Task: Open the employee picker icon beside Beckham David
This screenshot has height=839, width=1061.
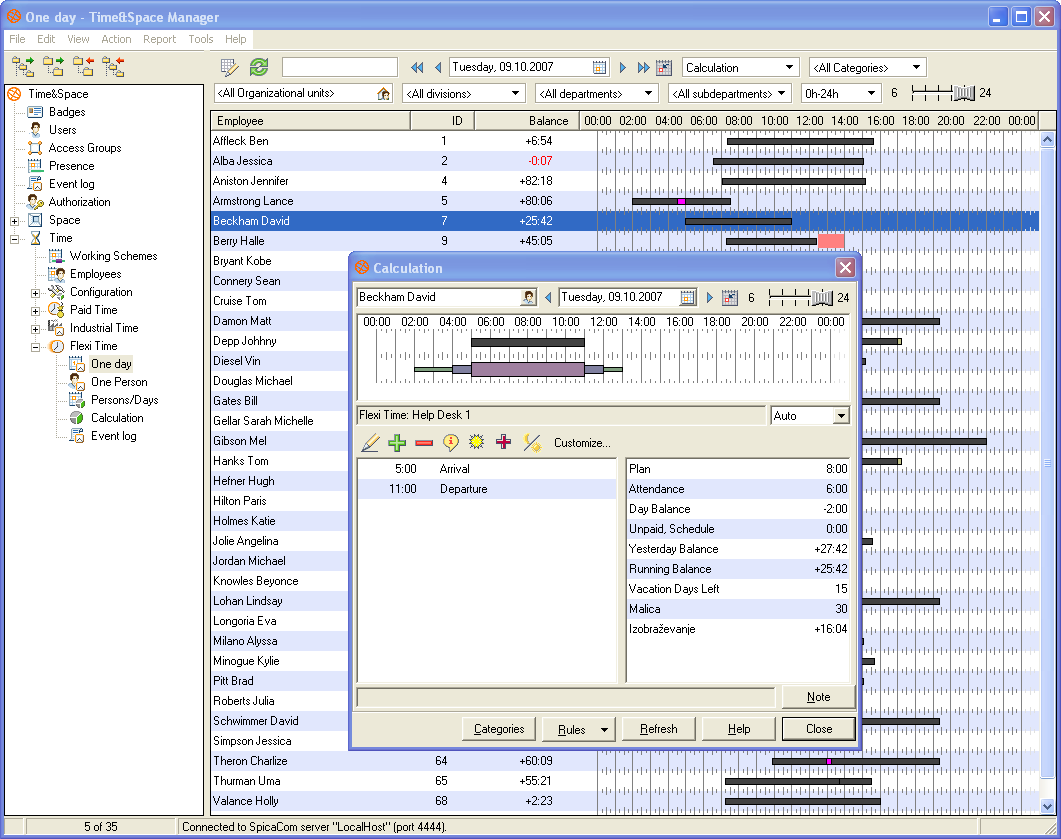Action: point(528,298)
